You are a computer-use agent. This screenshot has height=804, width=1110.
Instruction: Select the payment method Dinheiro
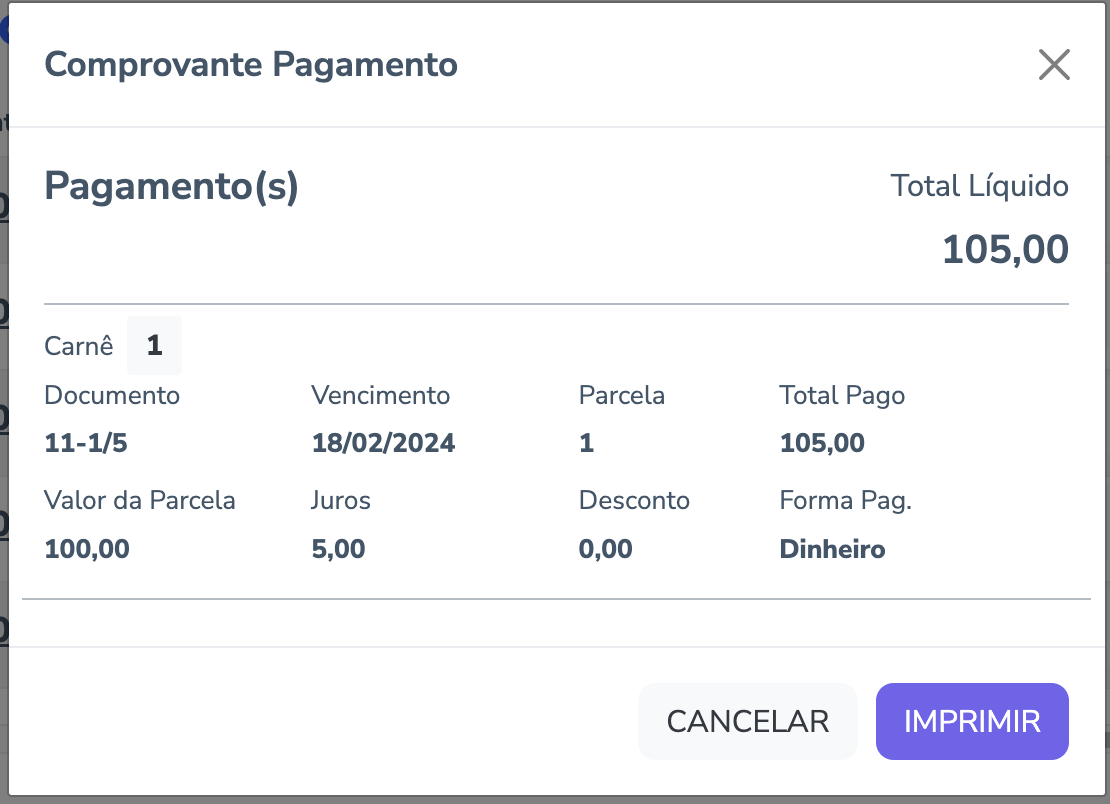[x=832, y=549]
